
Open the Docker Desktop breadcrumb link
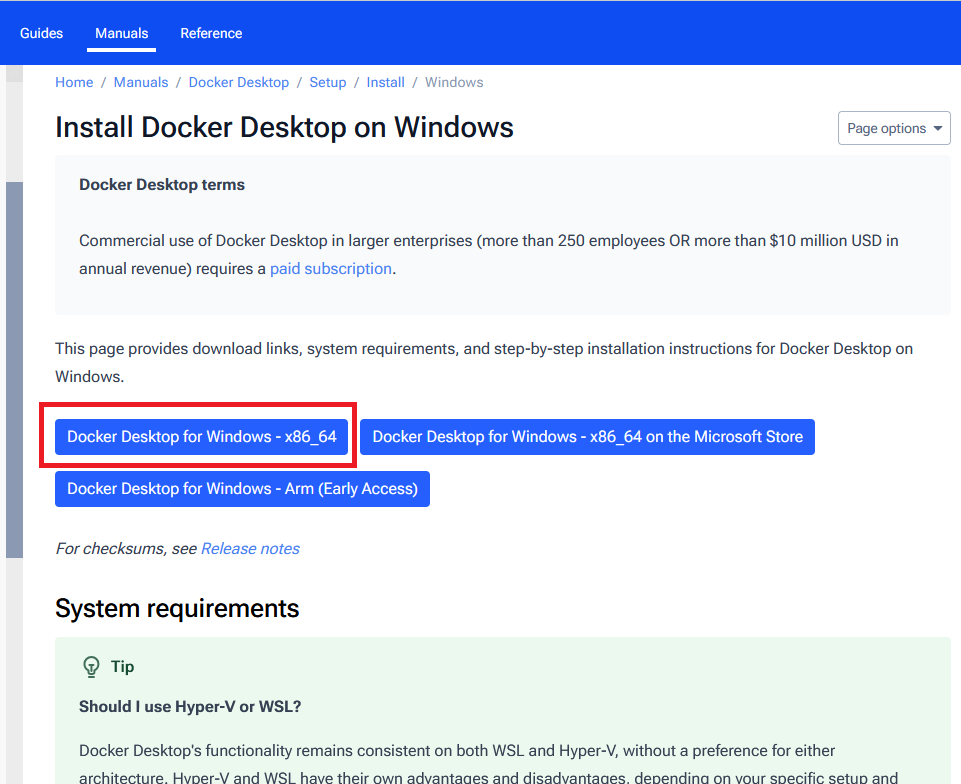point(238,82)
